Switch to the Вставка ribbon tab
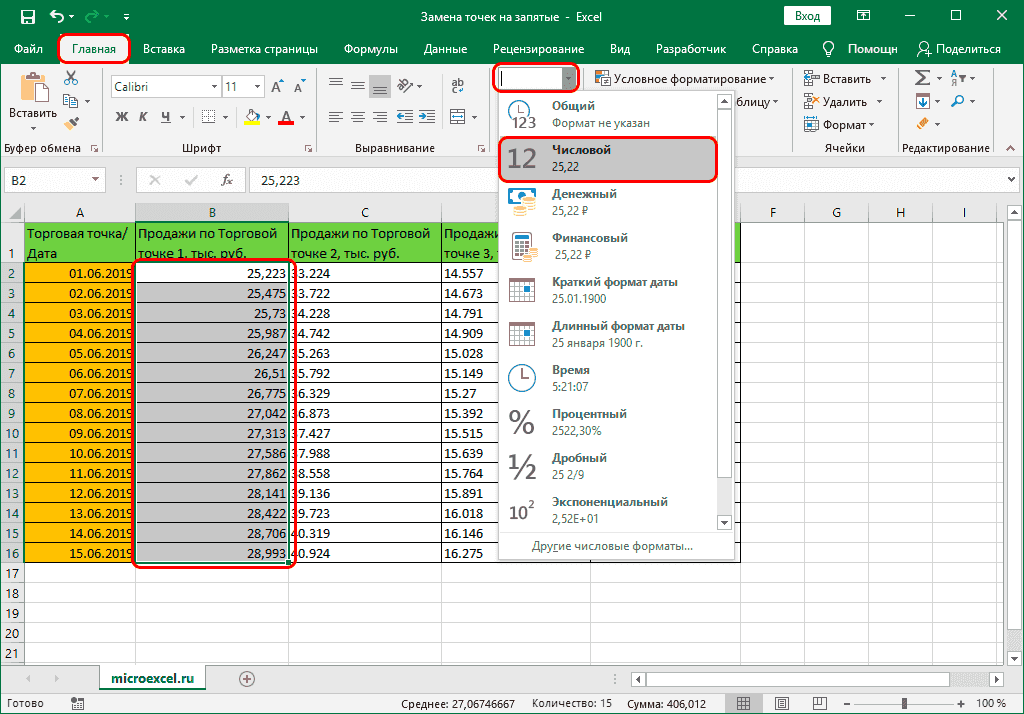 164,47
